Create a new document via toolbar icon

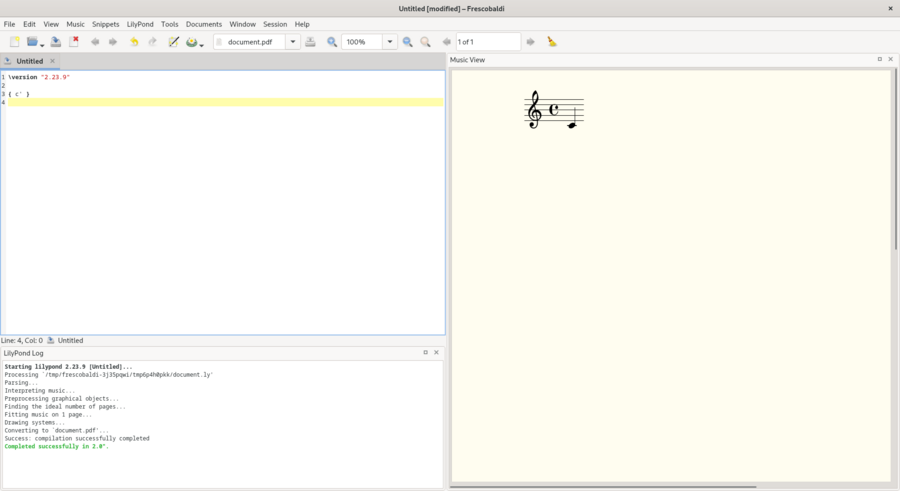click(14, 42)
